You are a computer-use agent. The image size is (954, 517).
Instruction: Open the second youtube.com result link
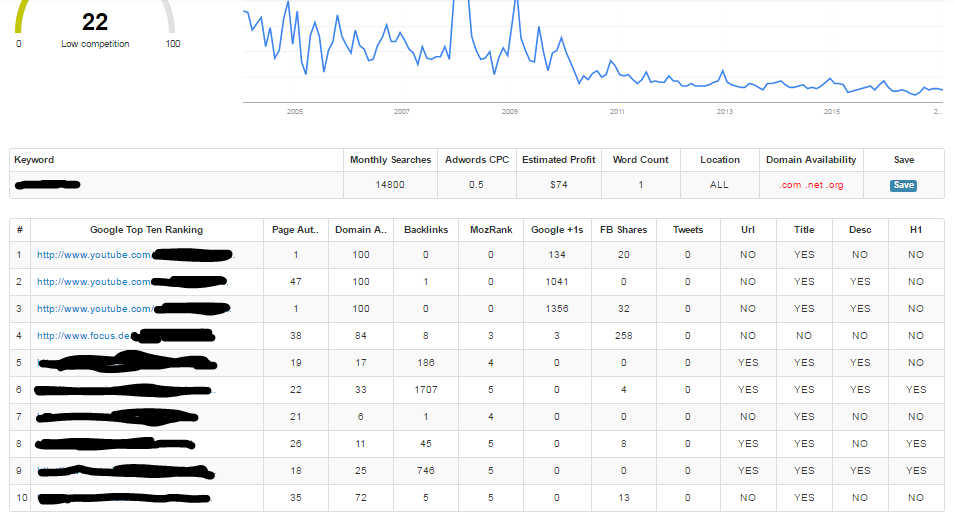132,282
